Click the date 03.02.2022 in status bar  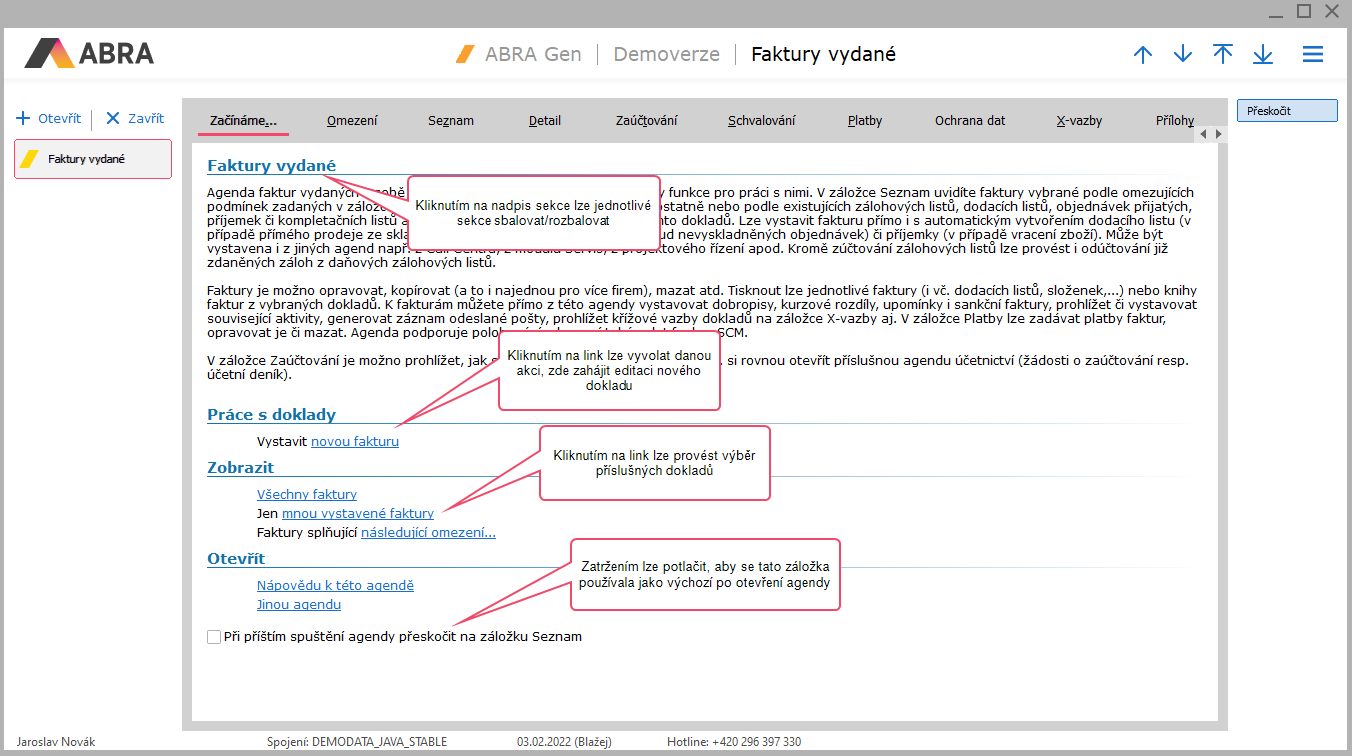tap(563, 742)
